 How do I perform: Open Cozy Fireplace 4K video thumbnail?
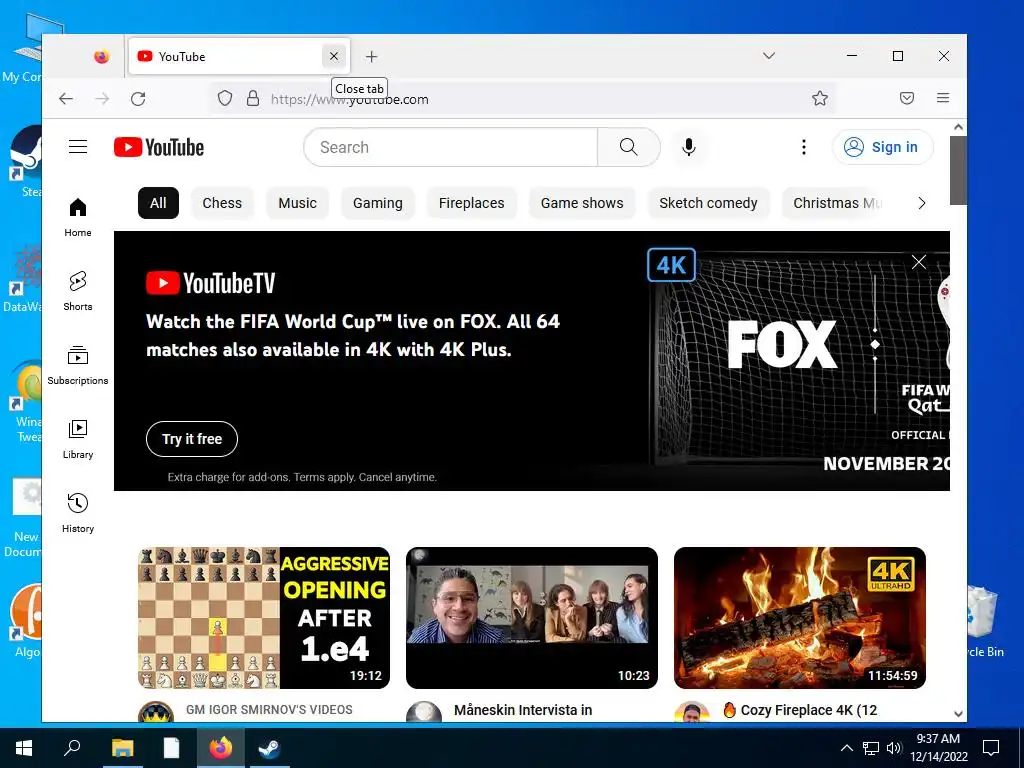[x=800, y=618]
